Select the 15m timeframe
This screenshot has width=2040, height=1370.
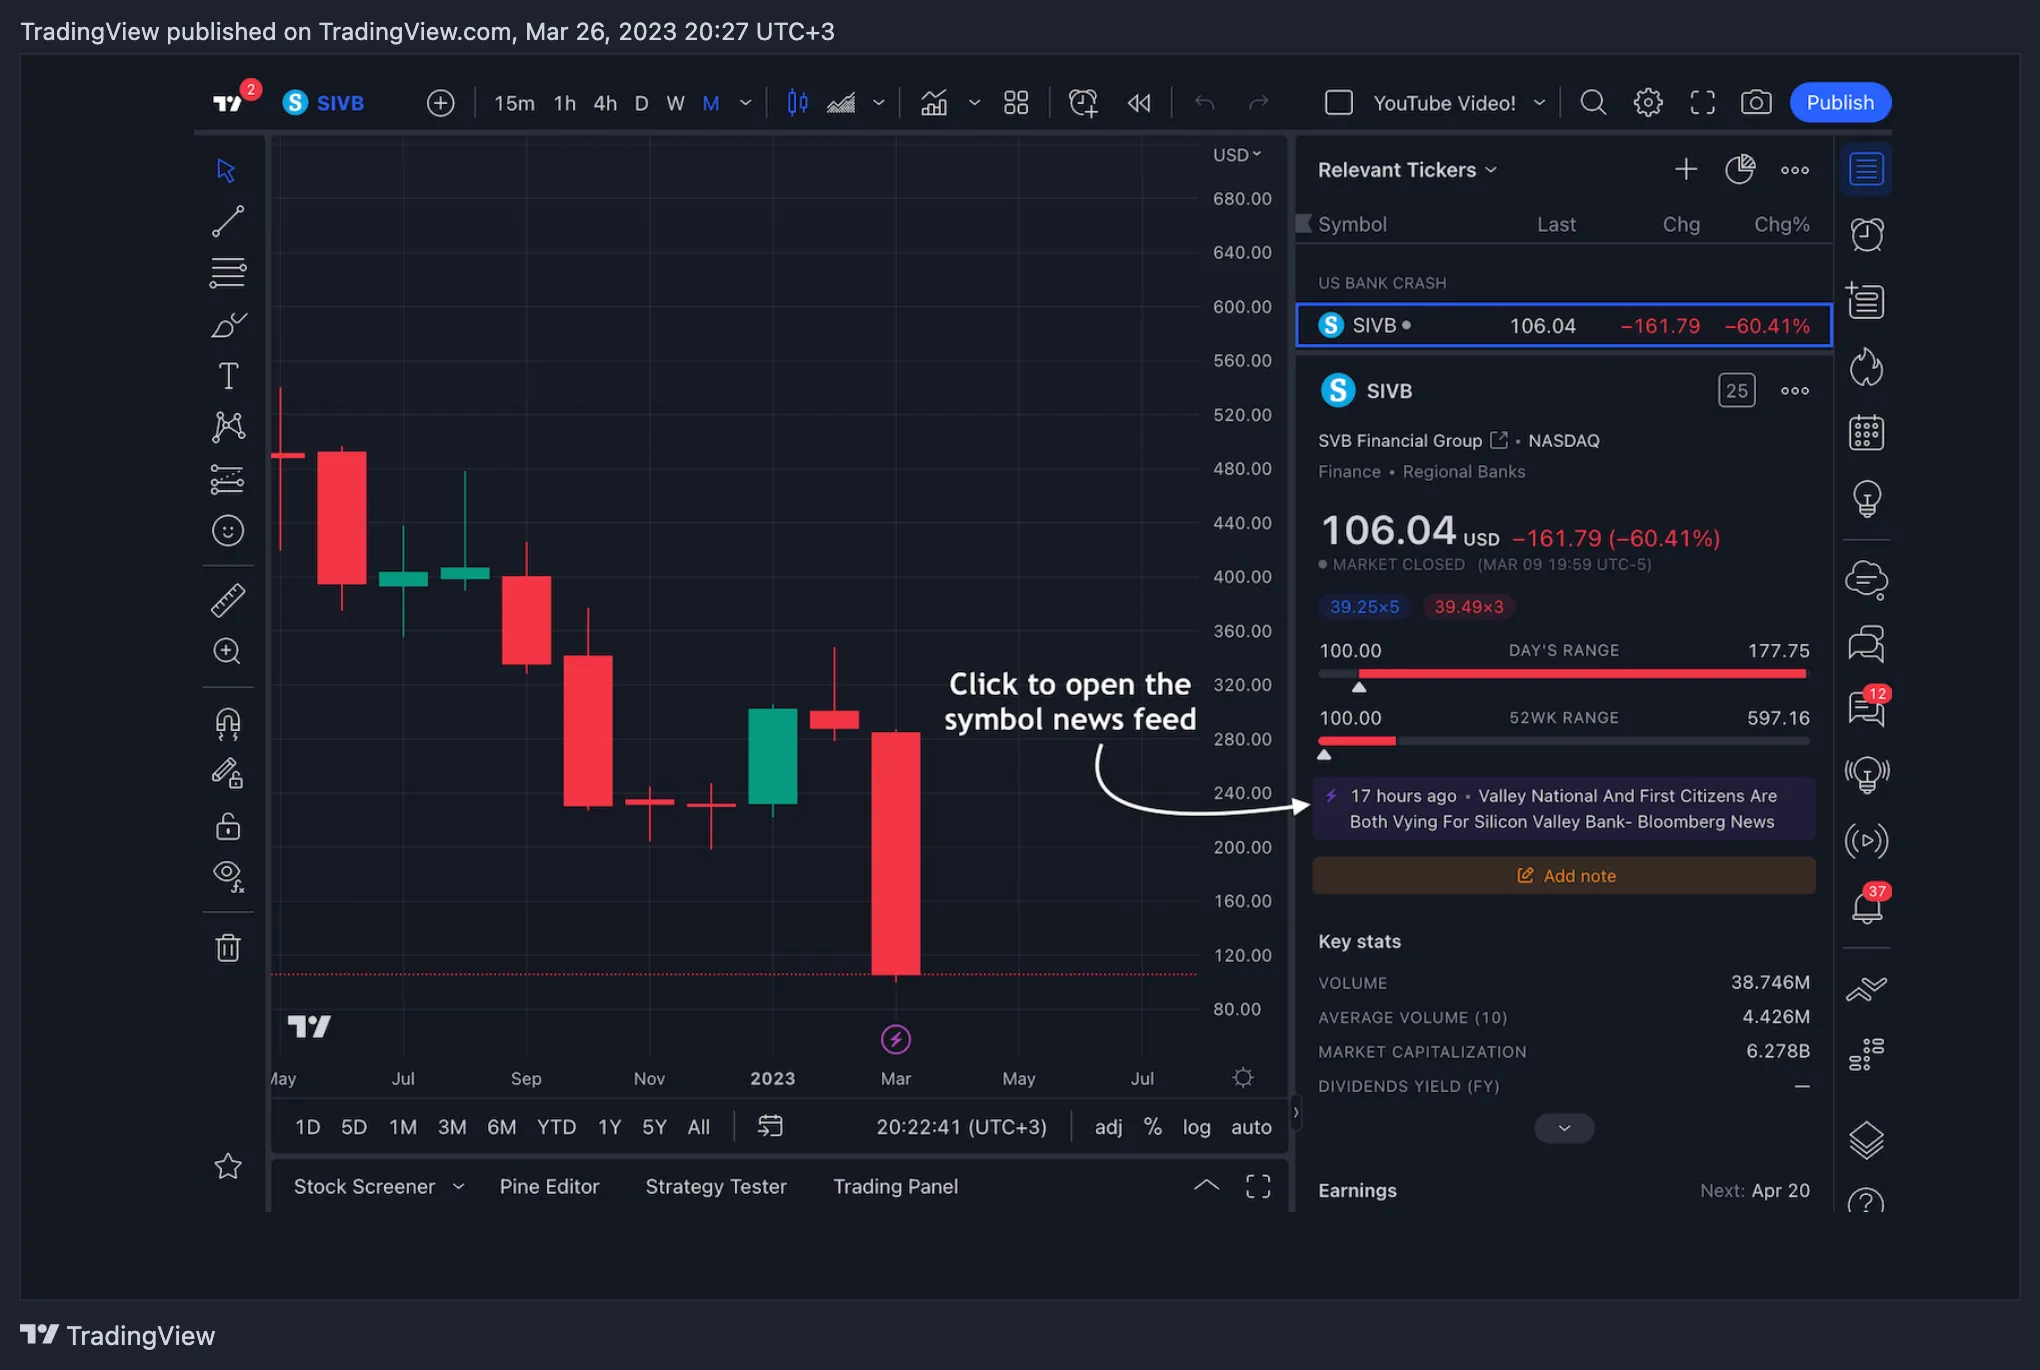(514, 103)
